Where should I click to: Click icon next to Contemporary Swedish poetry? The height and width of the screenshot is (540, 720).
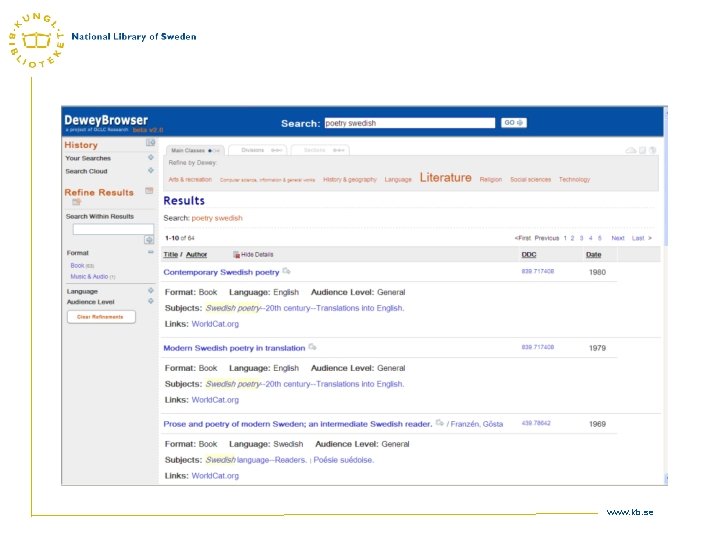(287, 271)
